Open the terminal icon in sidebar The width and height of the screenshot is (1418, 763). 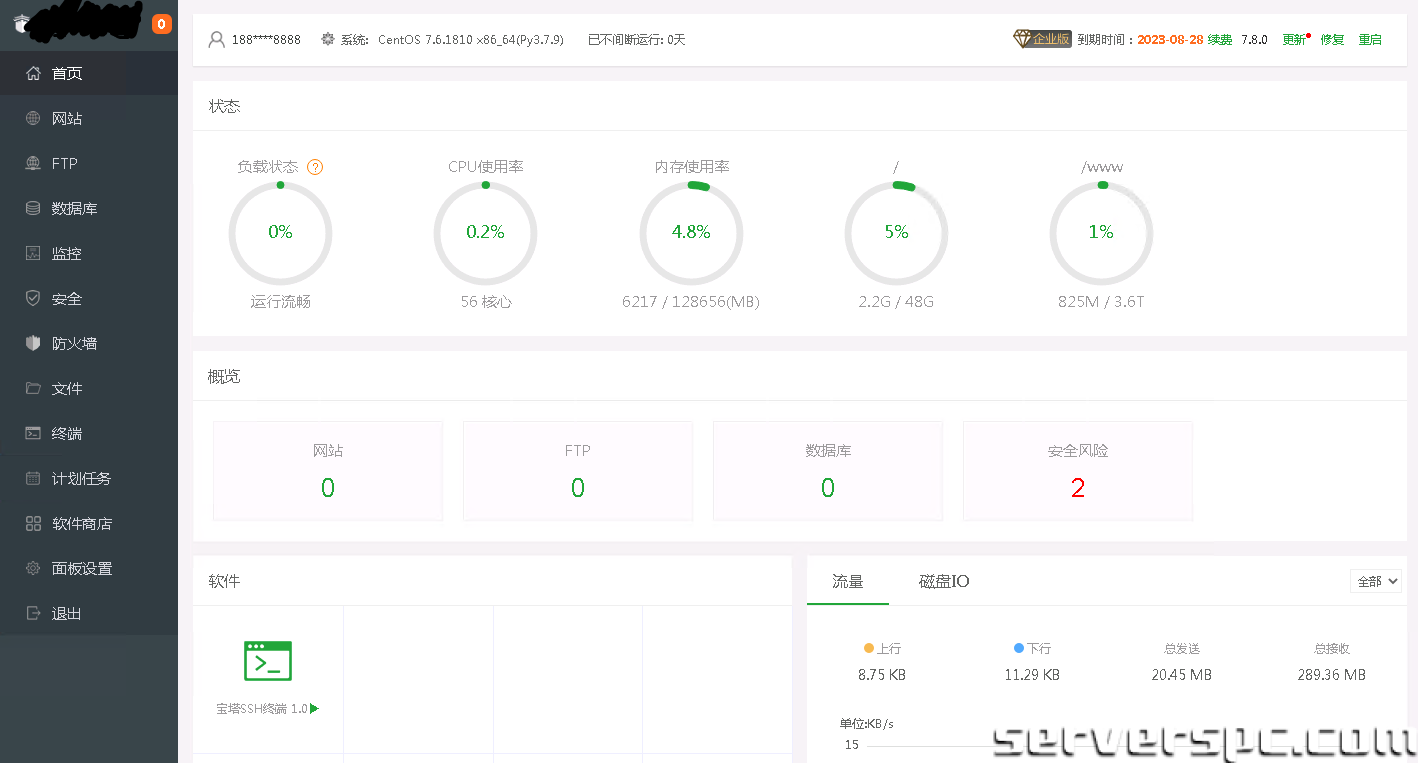click(x=33, y=434)
